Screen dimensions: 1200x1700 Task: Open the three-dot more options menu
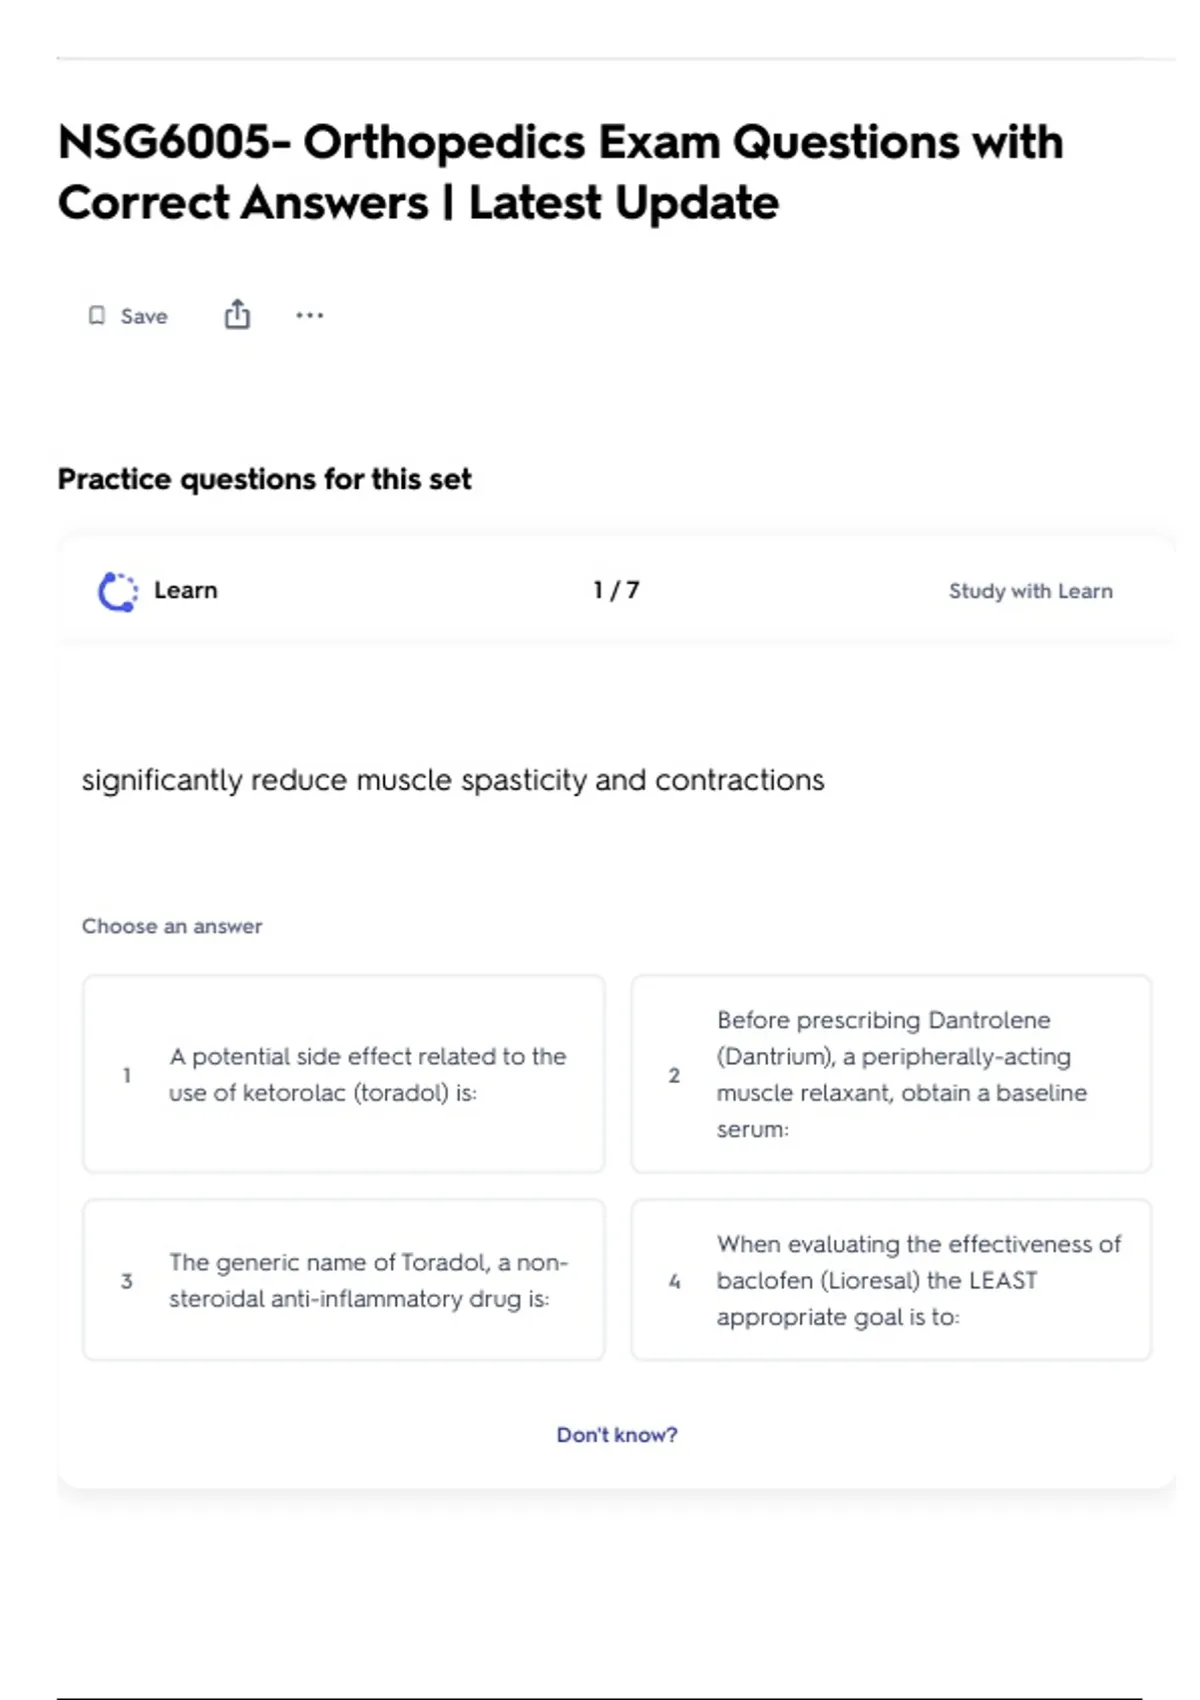(309, 316)
